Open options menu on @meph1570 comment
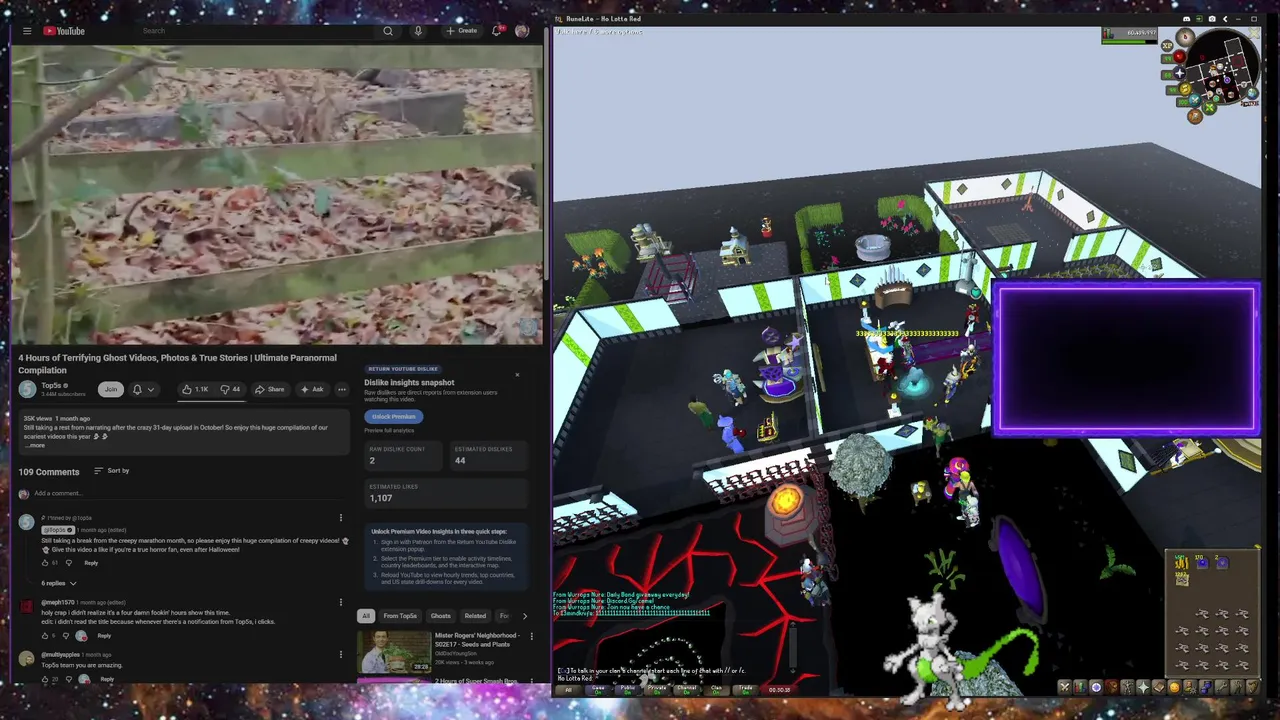 (341, 602)
